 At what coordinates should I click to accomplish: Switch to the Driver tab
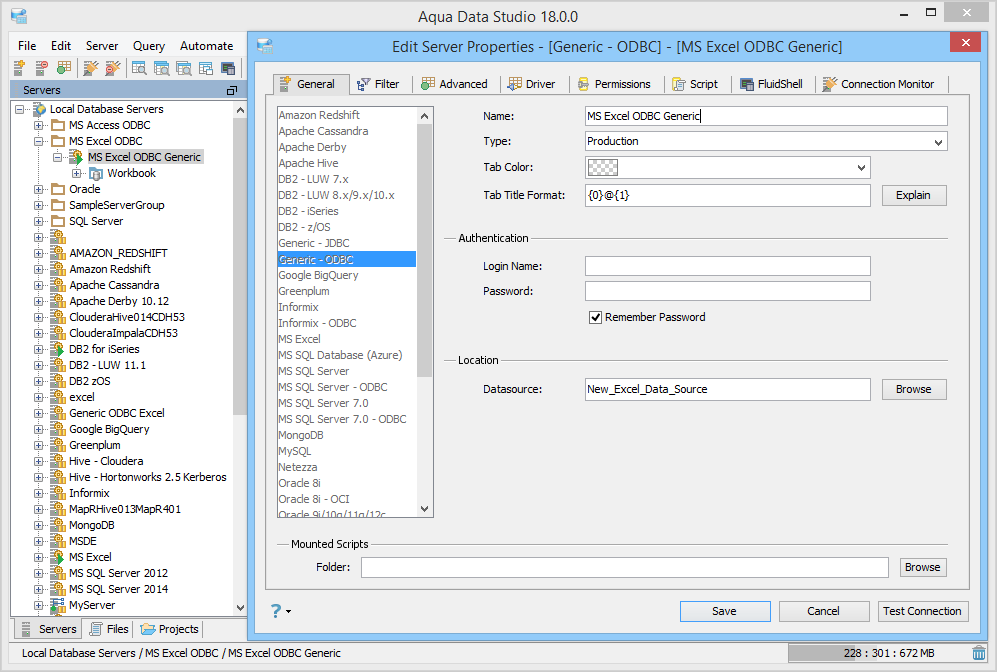pyautogui.click(x=532, y=84)
